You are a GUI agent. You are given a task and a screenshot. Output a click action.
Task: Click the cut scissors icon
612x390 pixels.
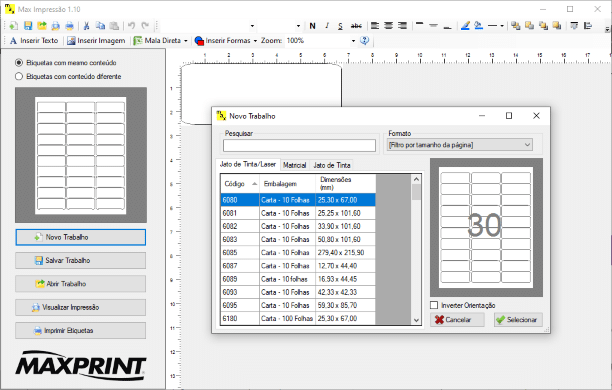tap(86, 26)
